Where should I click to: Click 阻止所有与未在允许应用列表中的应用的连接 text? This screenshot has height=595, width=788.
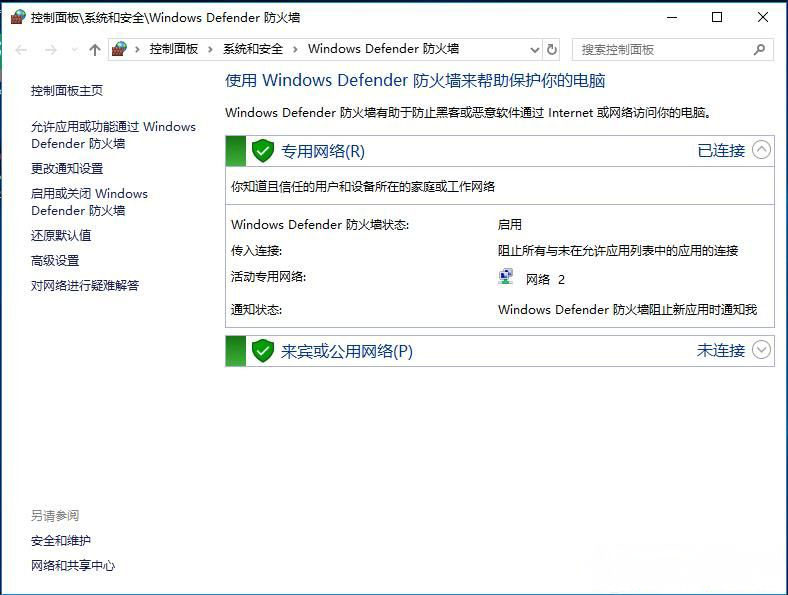coord(618,250)
